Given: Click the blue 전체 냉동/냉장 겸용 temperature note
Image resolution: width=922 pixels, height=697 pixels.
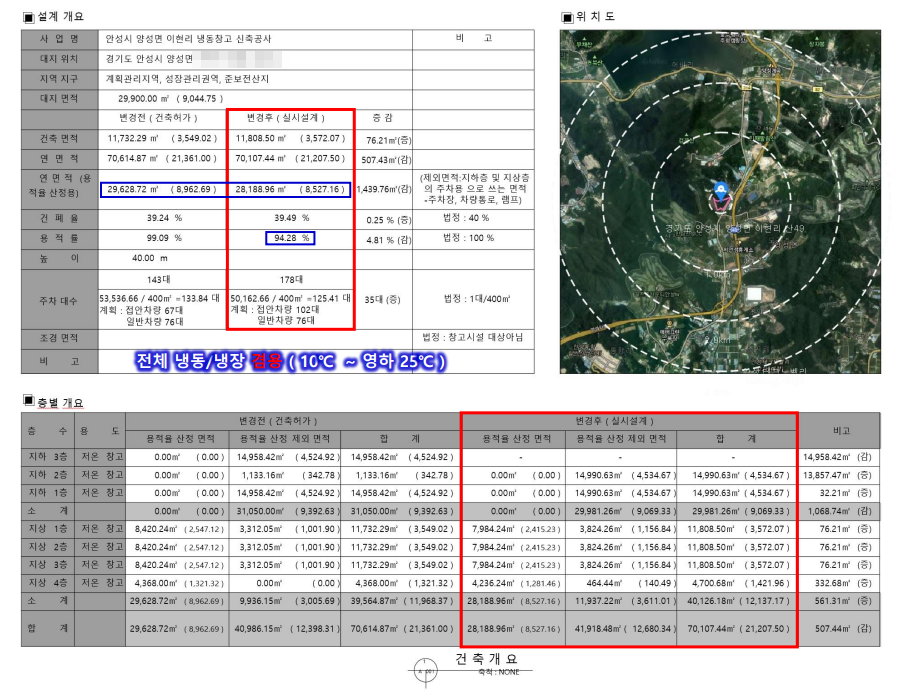Looking at the screenshot, I should (x=290, y=361).
